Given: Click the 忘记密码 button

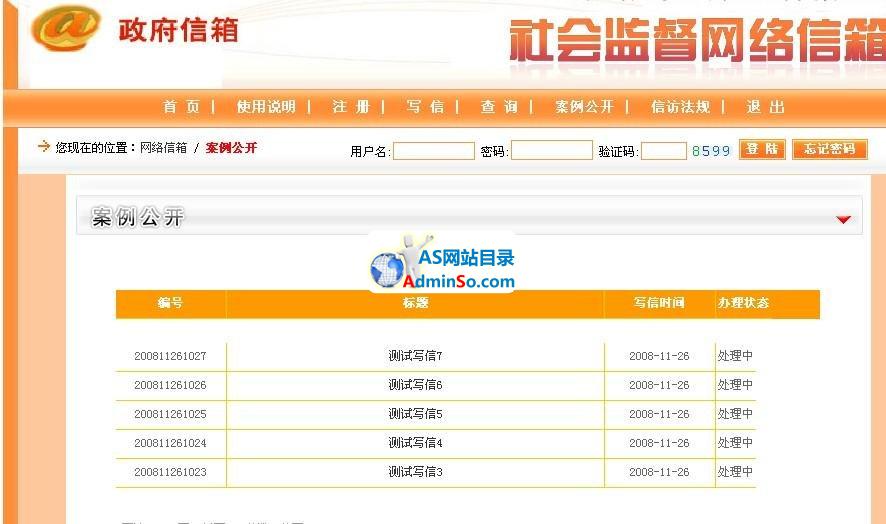Looking at the screenshot, I should tap(829, 149).
